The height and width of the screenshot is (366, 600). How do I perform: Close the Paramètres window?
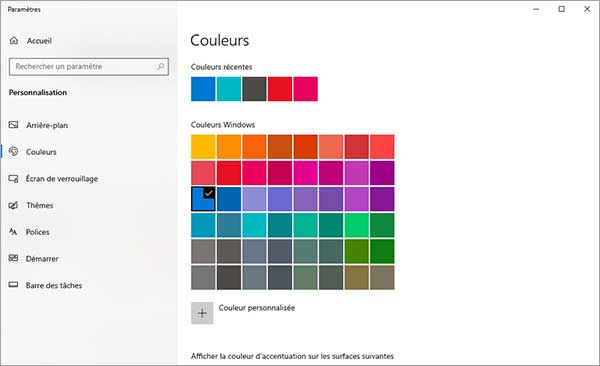pos(587,9)
